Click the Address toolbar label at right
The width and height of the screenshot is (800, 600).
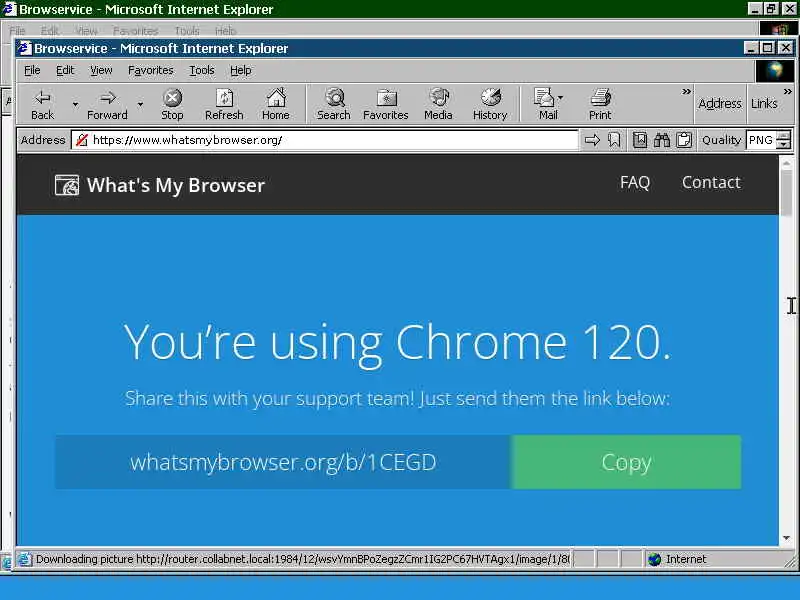719,104
